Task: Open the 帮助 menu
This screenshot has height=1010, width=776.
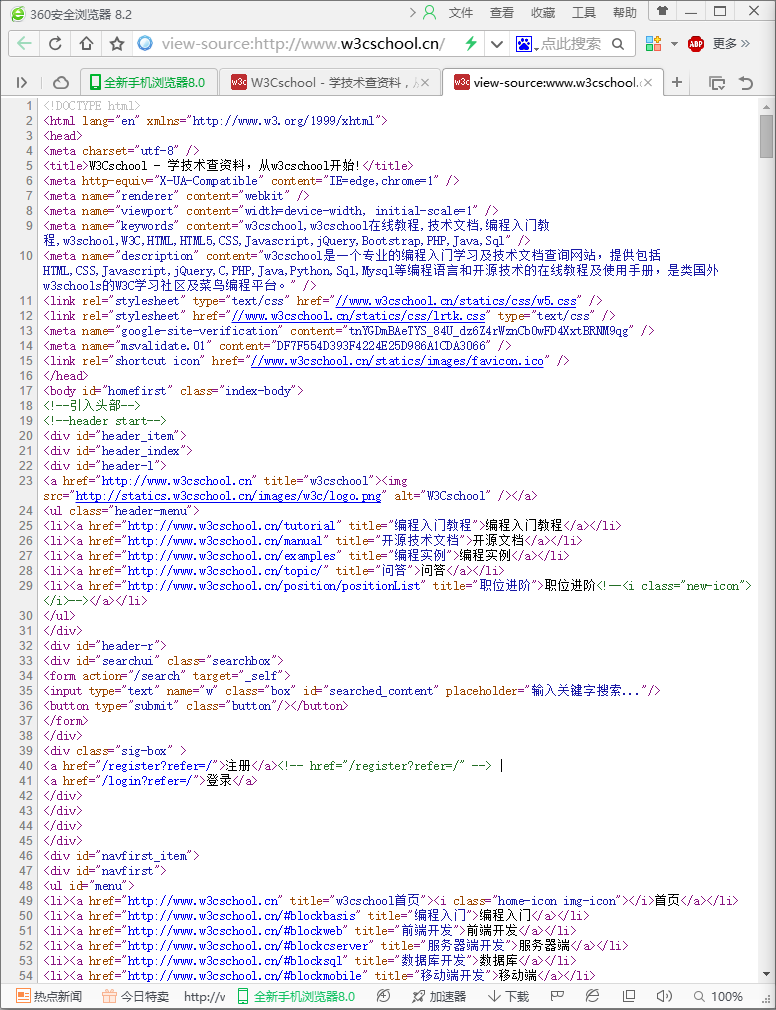Action: point(625,13)
